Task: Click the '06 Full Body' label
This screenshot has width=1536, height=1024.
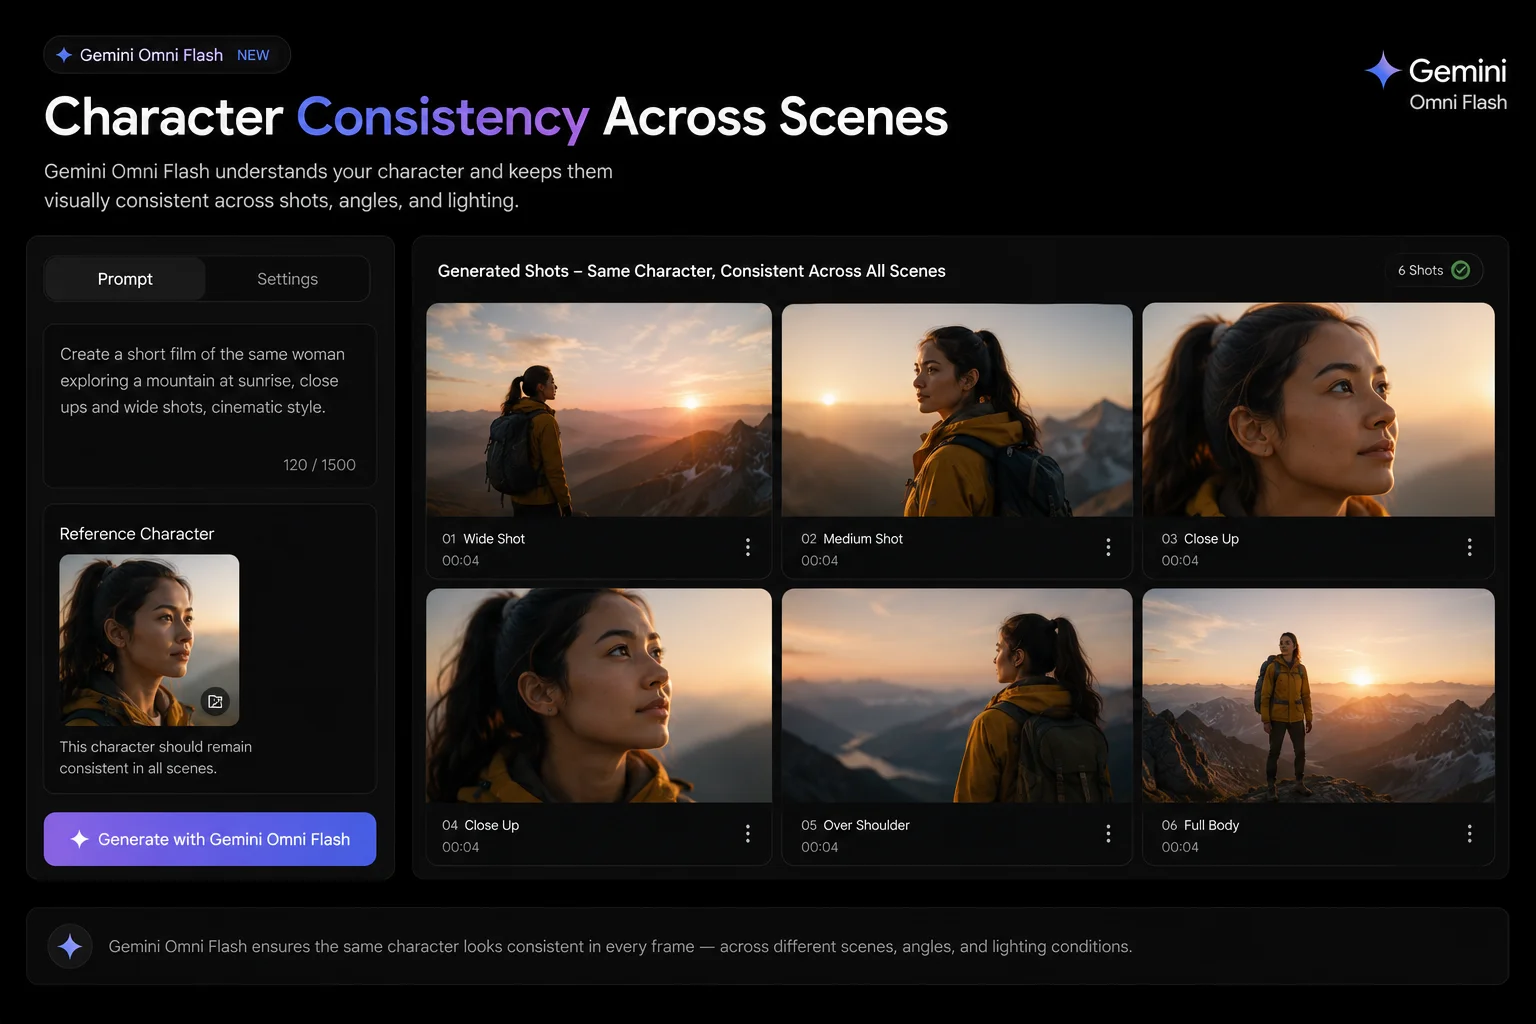Action: (1200, 825)
